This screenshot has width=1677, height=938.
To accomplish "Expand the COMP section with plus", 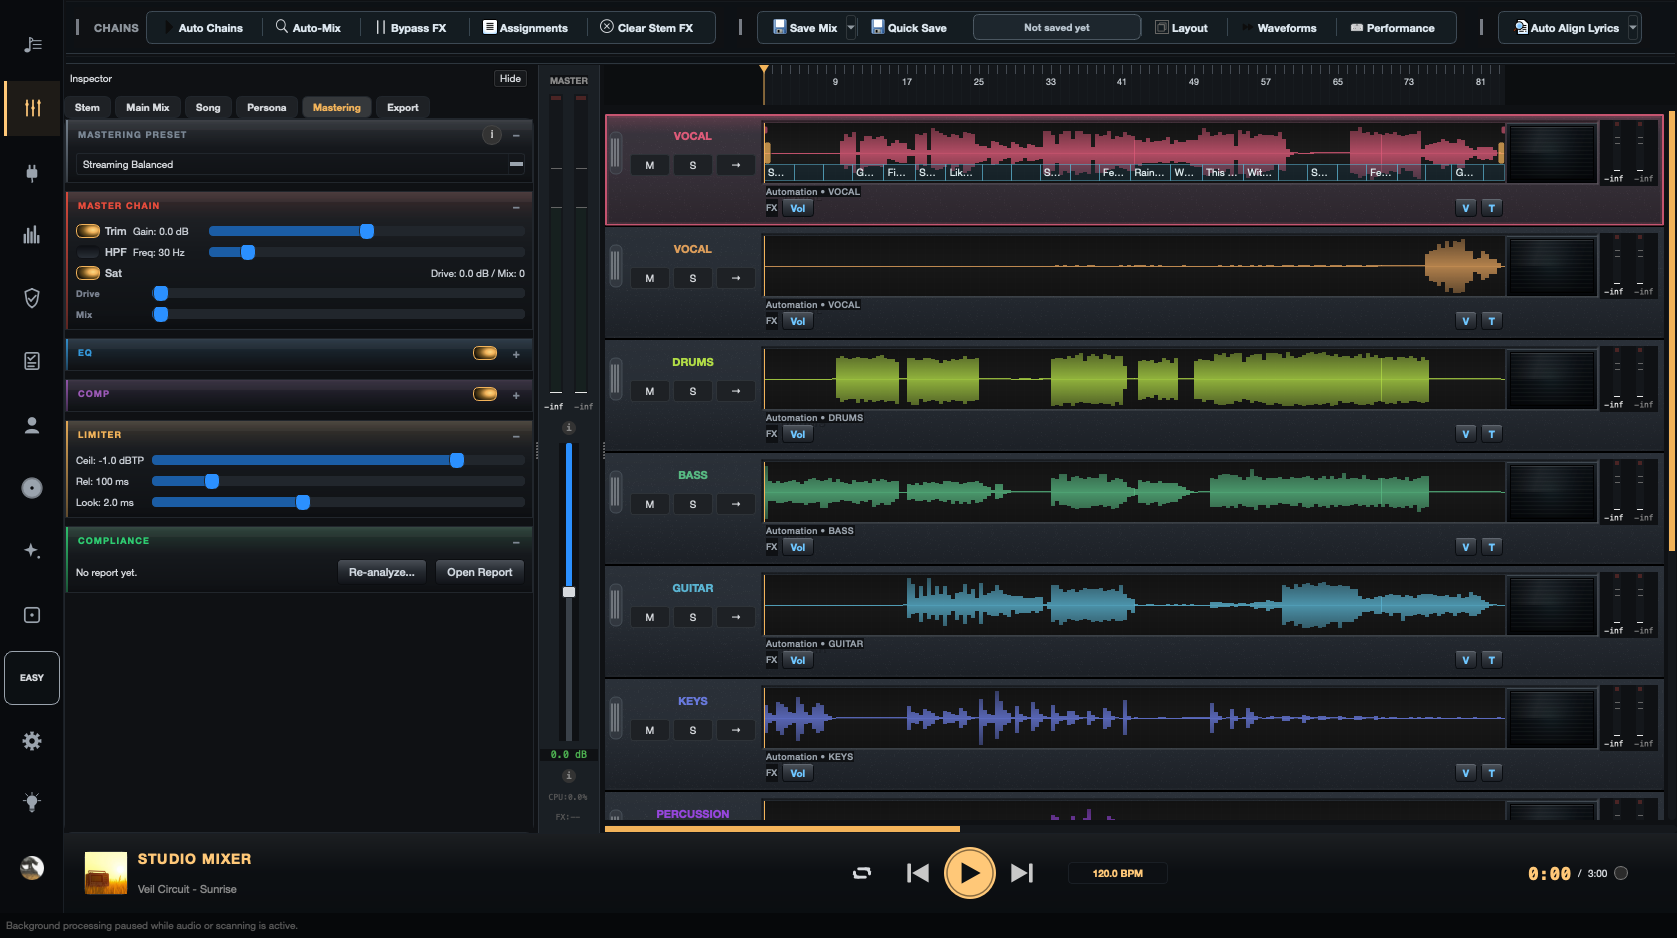I will click(x=516, y=395).
